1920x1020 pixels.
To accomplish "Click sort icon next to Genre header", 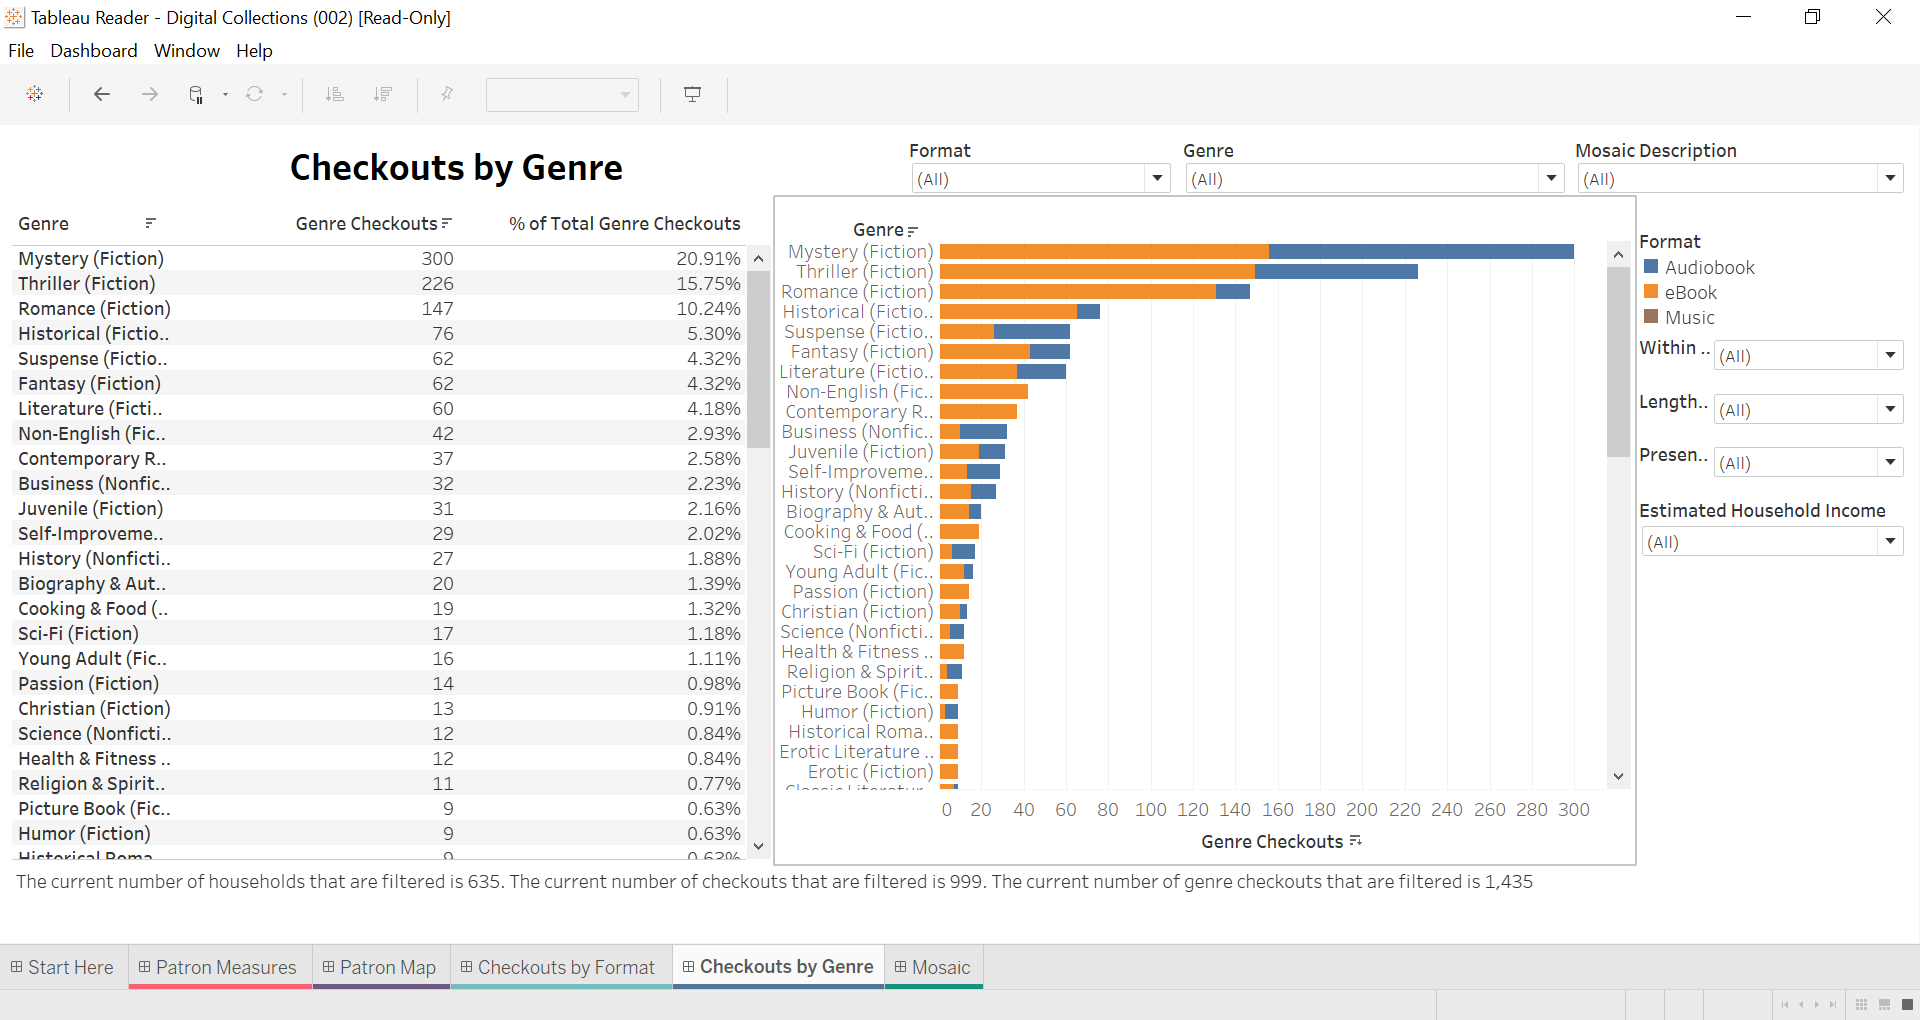I will pos(150,223).
